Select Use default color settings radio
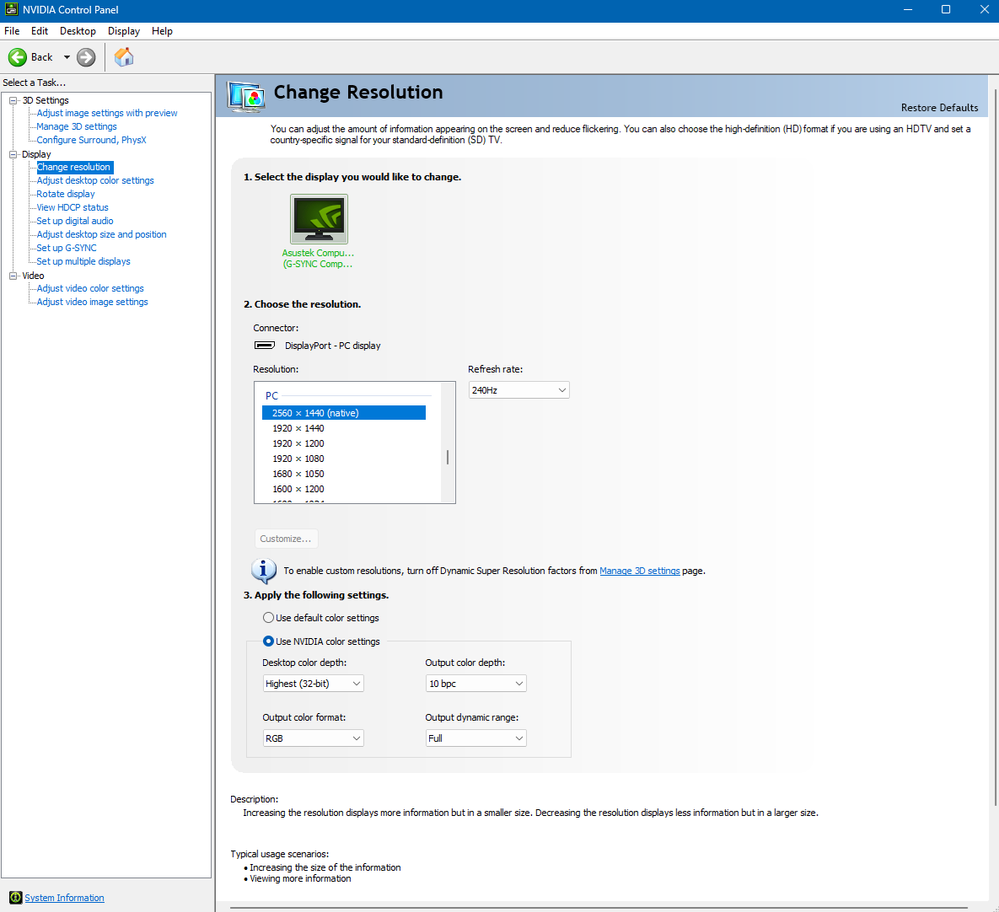 pyautogui.click(x=268, y=618)
